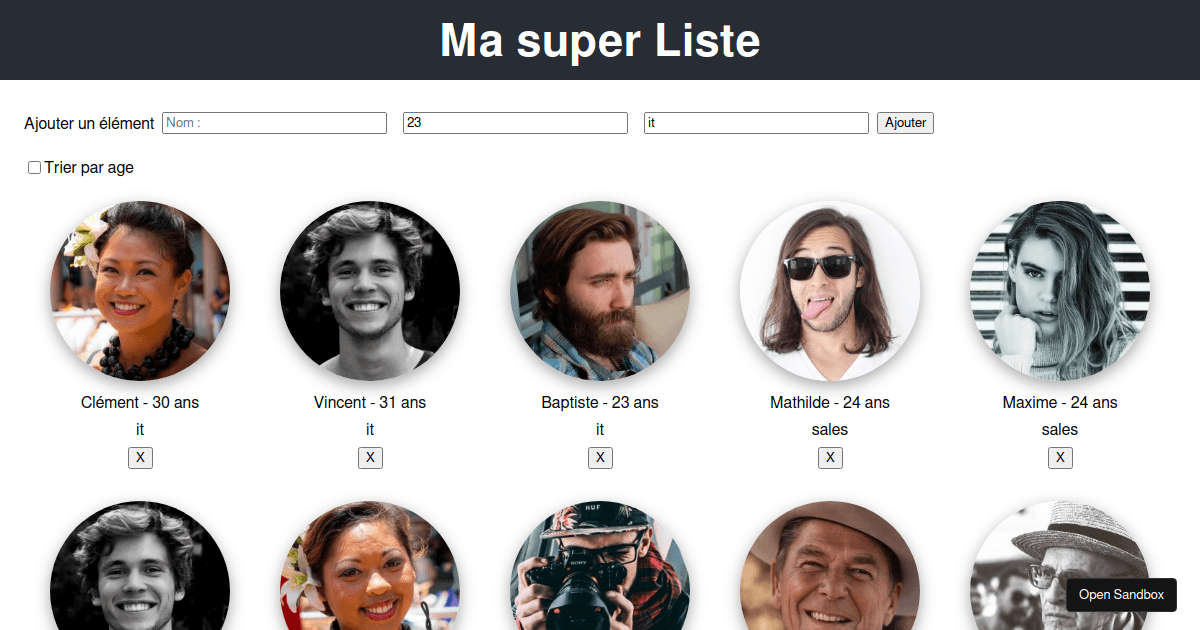Image resolution: width=1200 pixels, height=630 pixels.
Task: Select the department input containing "it"
Action: pos(756,122)
